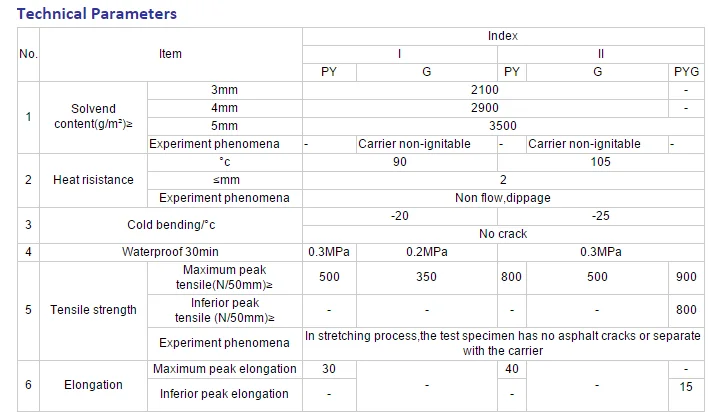Select the 105 heat resistance value
The image size is (720, 420).
coord(600,162)
